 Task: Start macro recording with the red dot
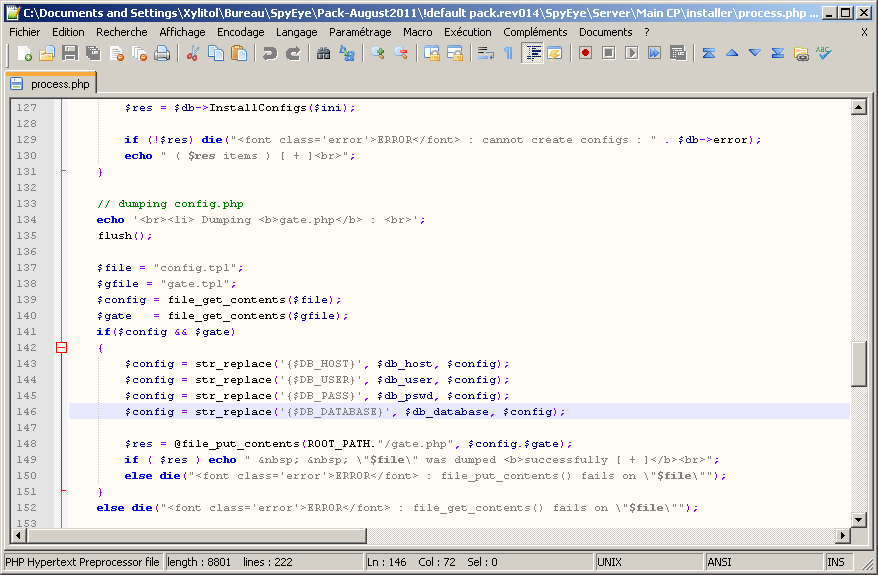click(586, 54)
